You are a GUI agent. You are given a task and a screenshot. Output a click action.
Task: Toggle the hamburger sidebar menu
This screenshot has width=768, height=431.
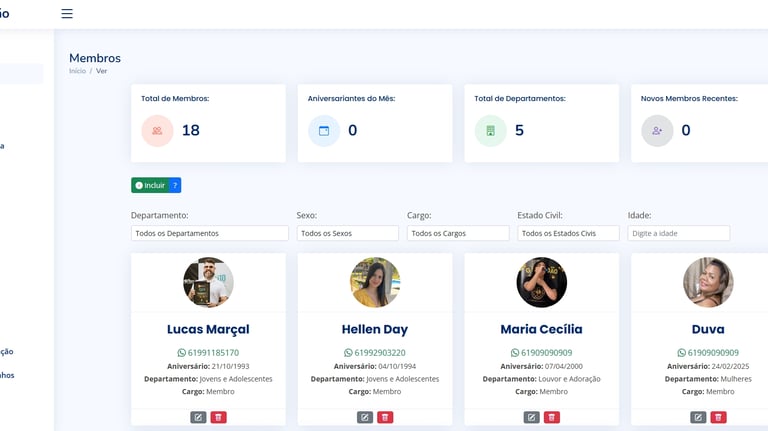(x=67, y=14)
